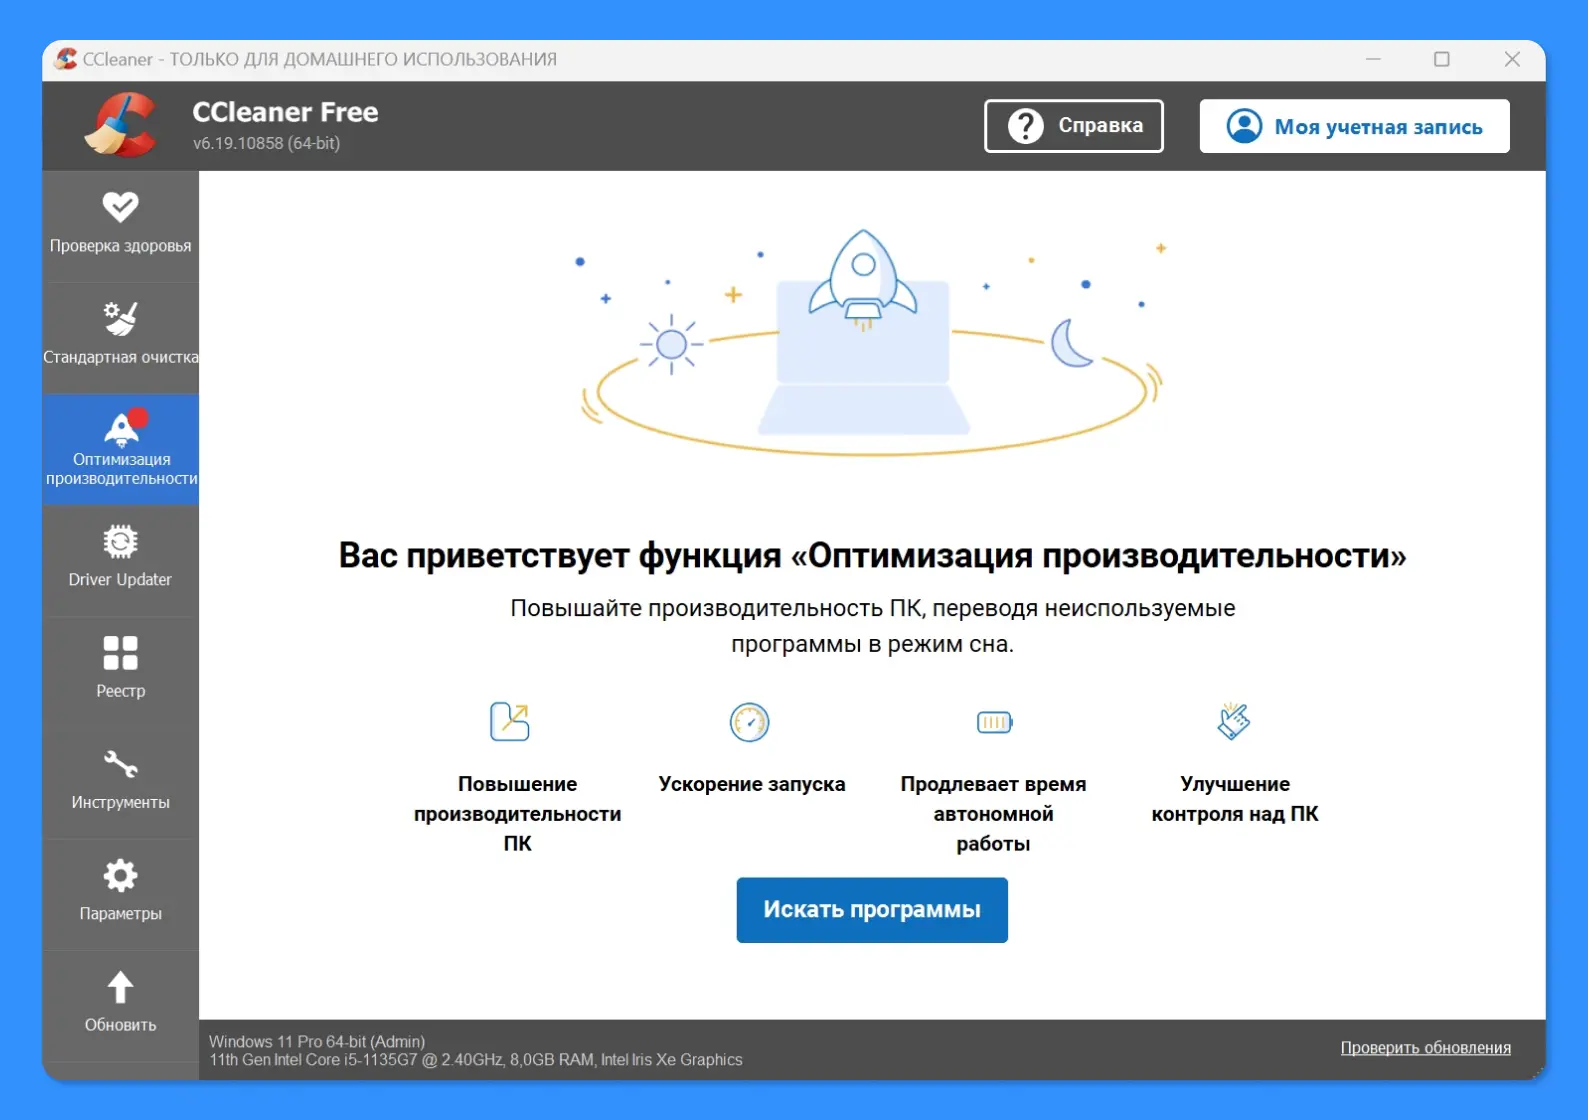
Task: Click the CCleaner Free title text
Action: click(285, 112)
